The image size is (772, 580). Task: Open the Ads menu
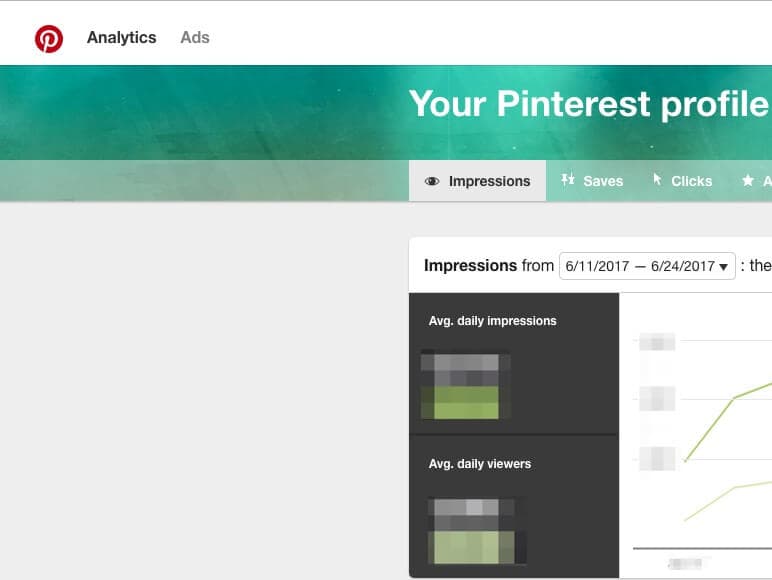[x=195, y=37]
